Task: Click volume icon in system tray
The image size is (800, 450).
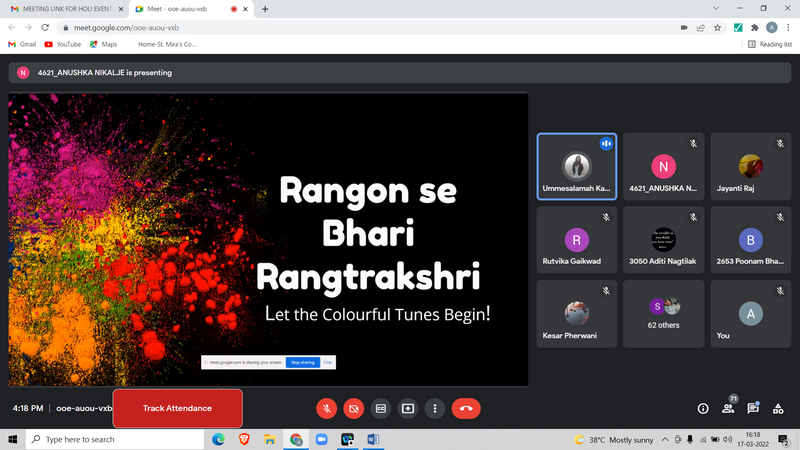Action: coord(728,439)
